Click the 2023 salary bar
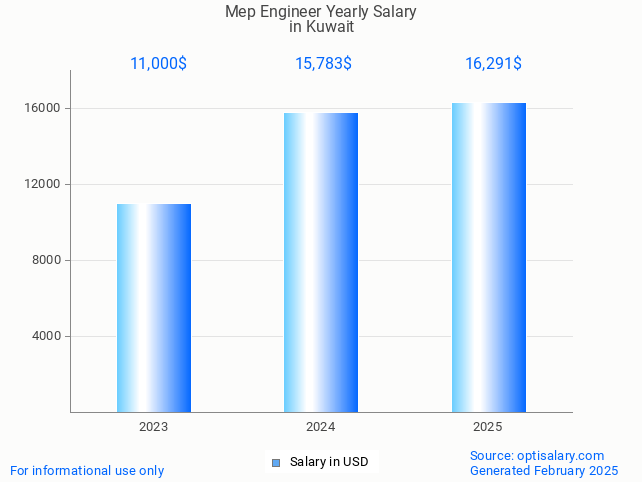 pos(154,308)
